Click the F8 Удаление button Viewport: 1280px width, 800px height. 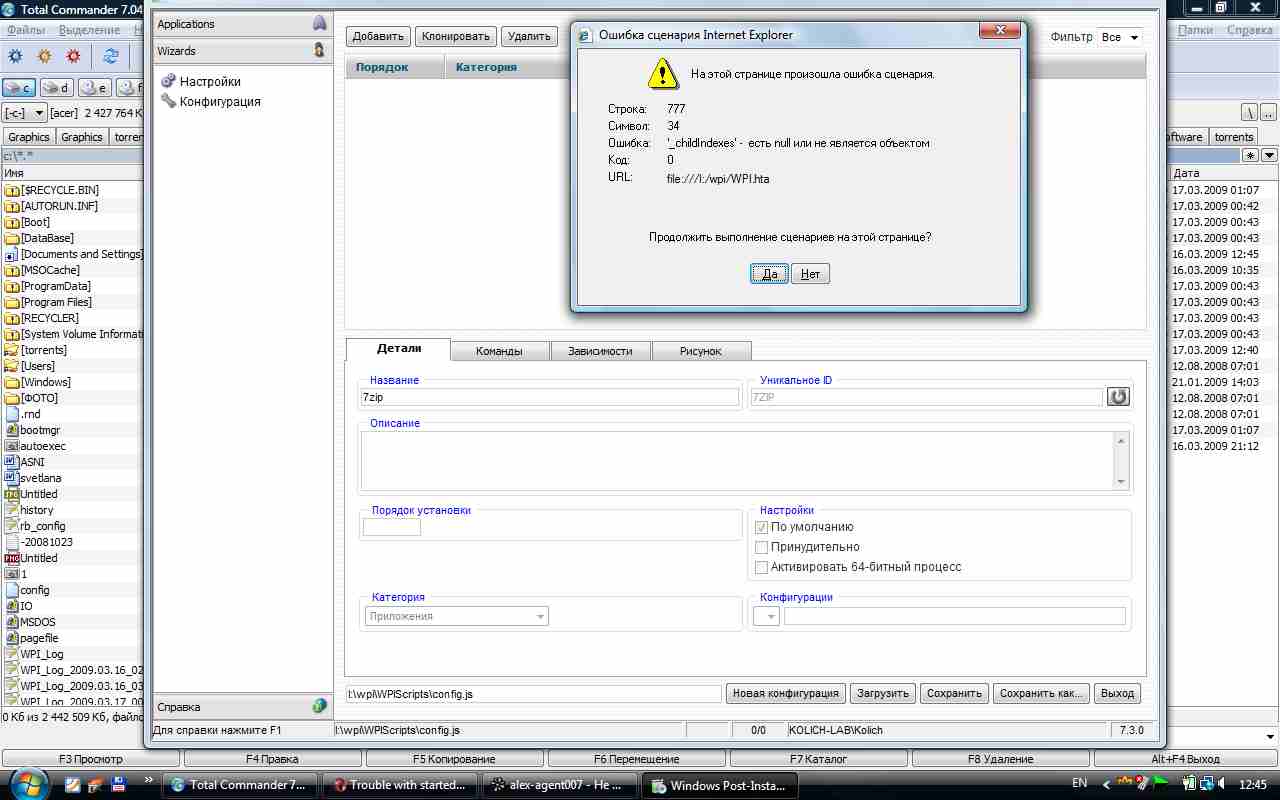point(1000,759)
